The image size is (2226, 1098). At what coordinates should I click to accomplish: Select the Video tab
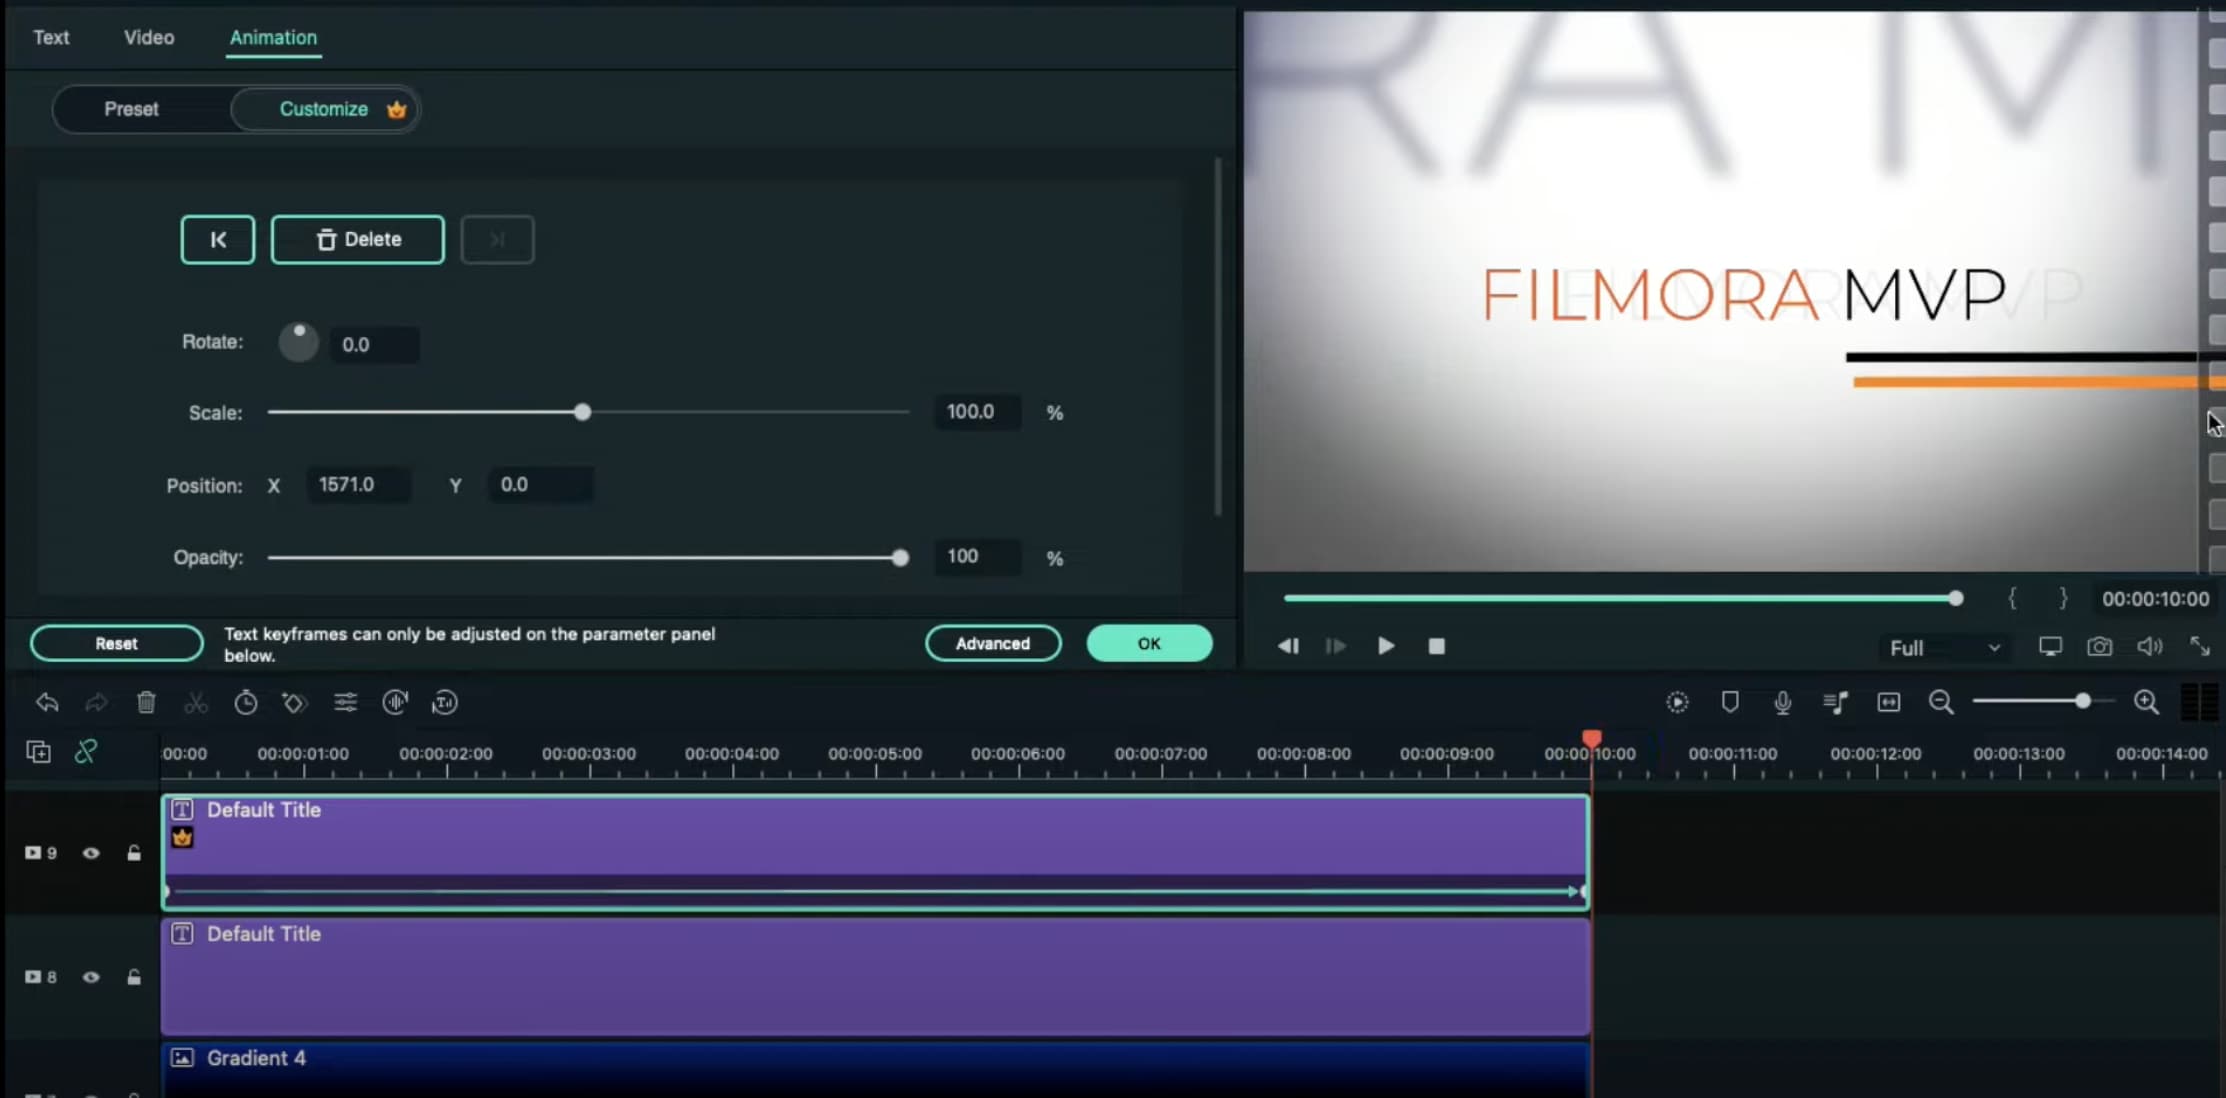coord(148,37)
